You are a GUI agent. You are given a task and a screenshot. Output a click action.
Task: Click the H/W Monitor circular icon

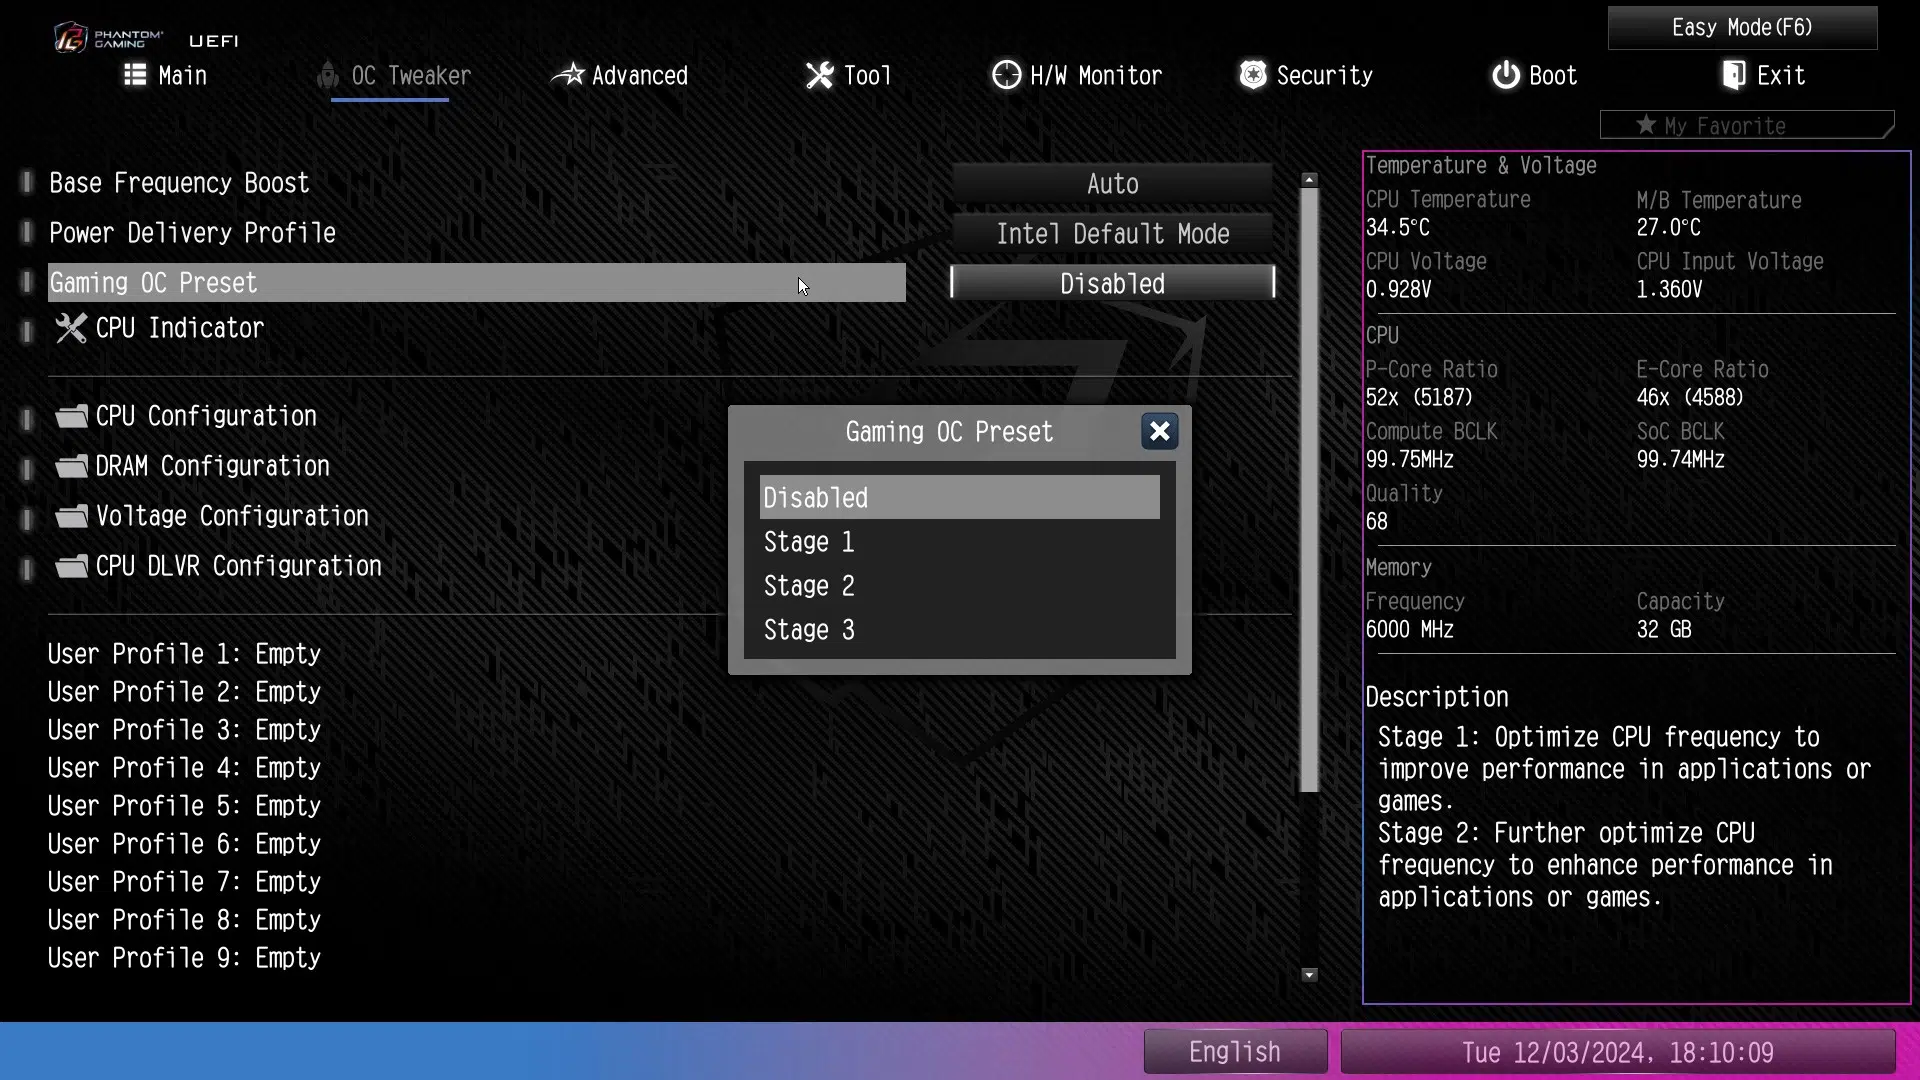click(1006, 75)
